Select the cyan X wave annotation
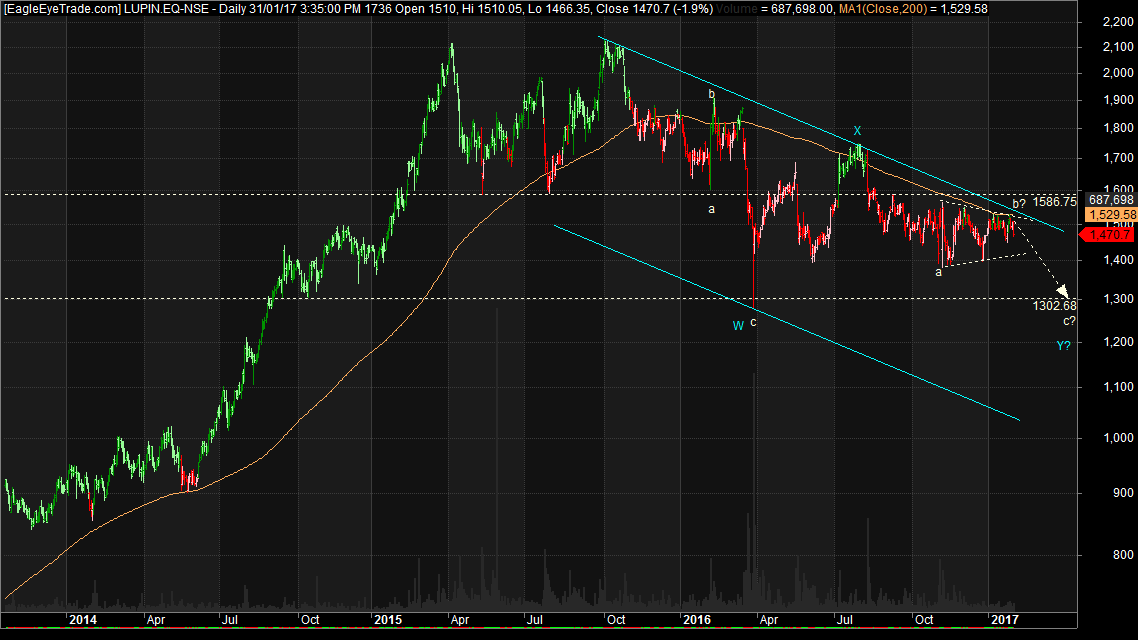This screenshot has width=1138, height=640. pos(856,130)
